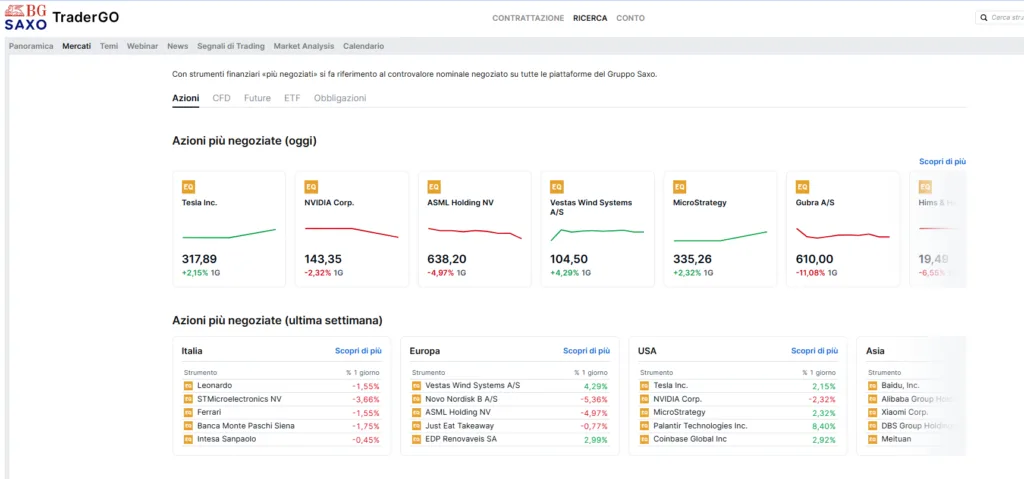Click the EQ icon beside STMicroelectronics NV
1024x479 pixels.
[x=188, y=399]
